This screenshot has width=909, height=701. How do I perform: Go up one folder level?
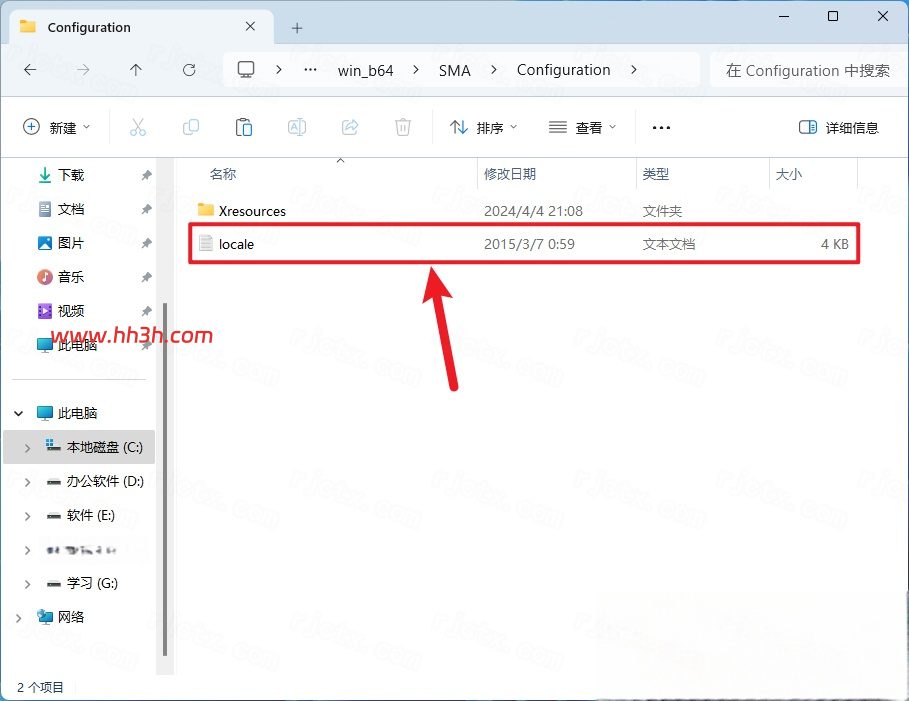pos(136,70)
